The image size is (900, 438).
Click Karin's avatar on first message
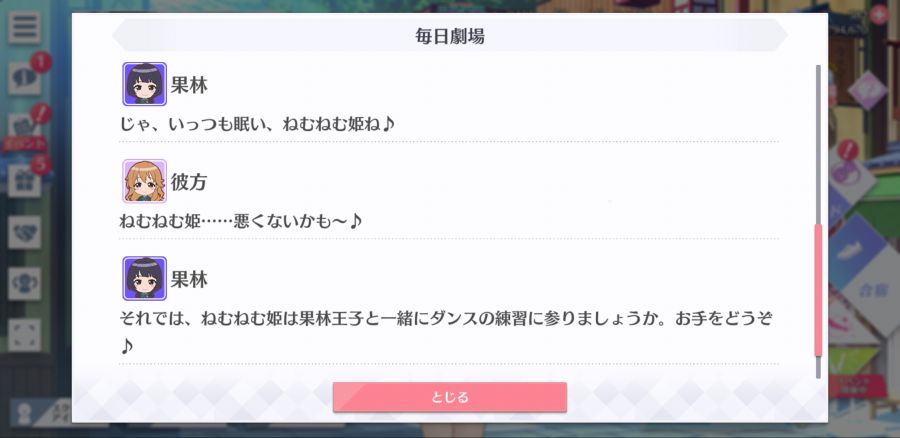[x=145, y=84]
